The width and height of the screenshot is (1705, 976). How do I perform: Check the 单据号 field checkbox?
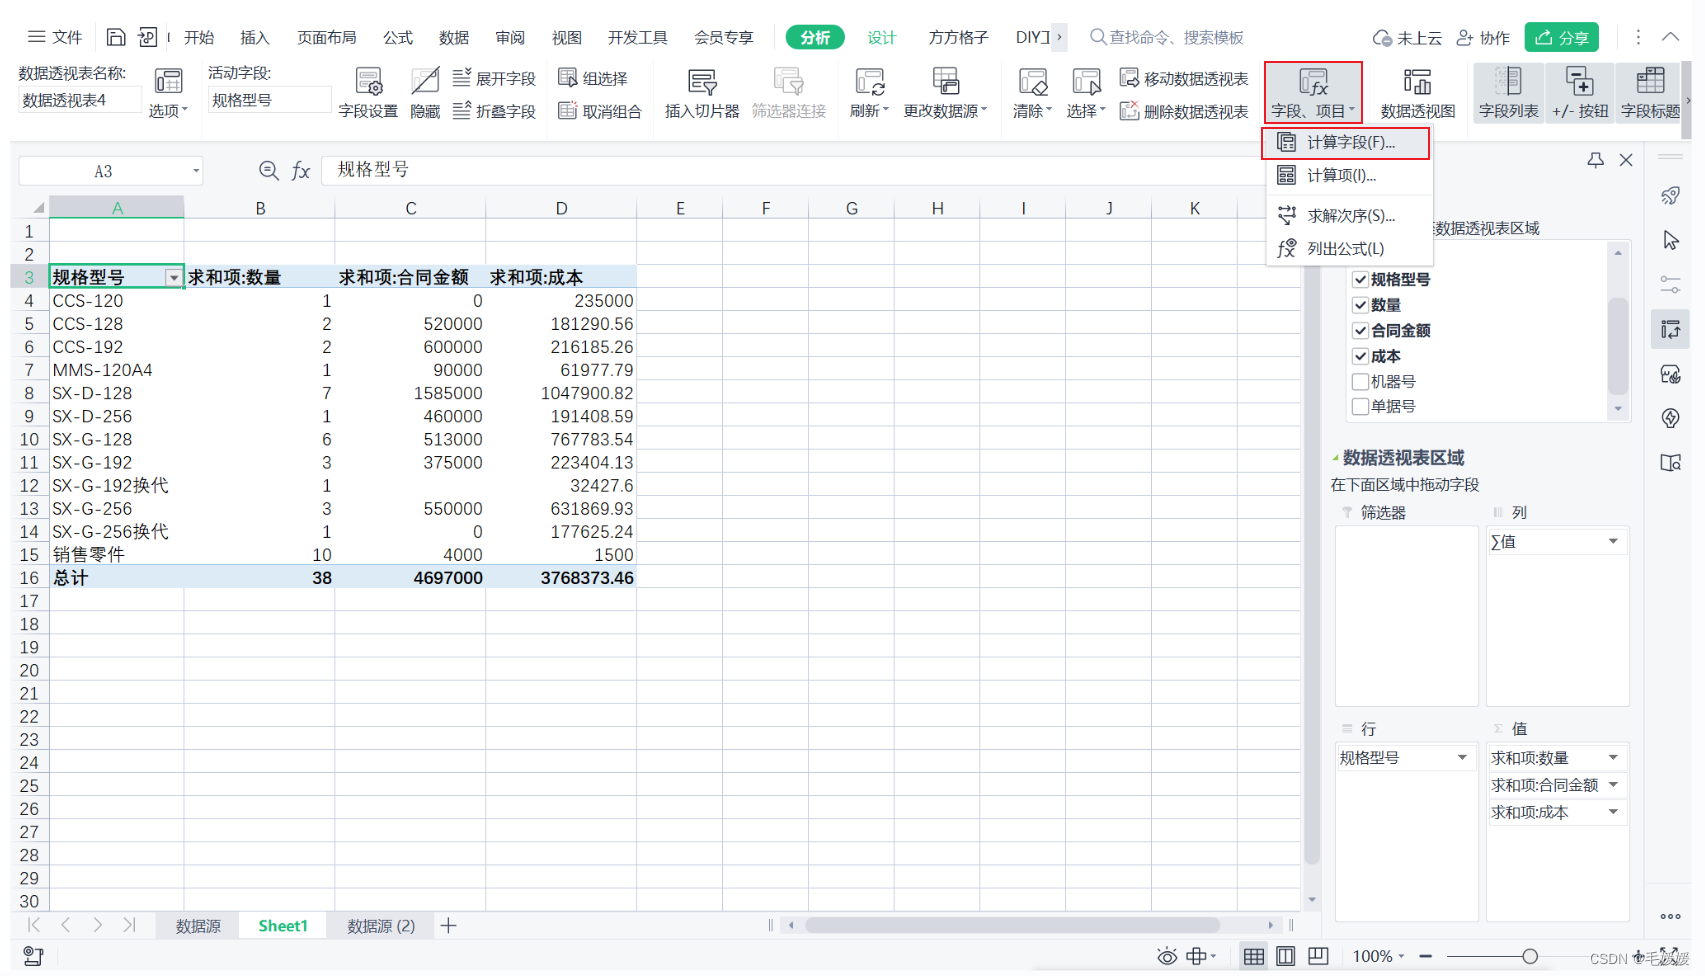pyautogui.click(x=1360, y=406)
